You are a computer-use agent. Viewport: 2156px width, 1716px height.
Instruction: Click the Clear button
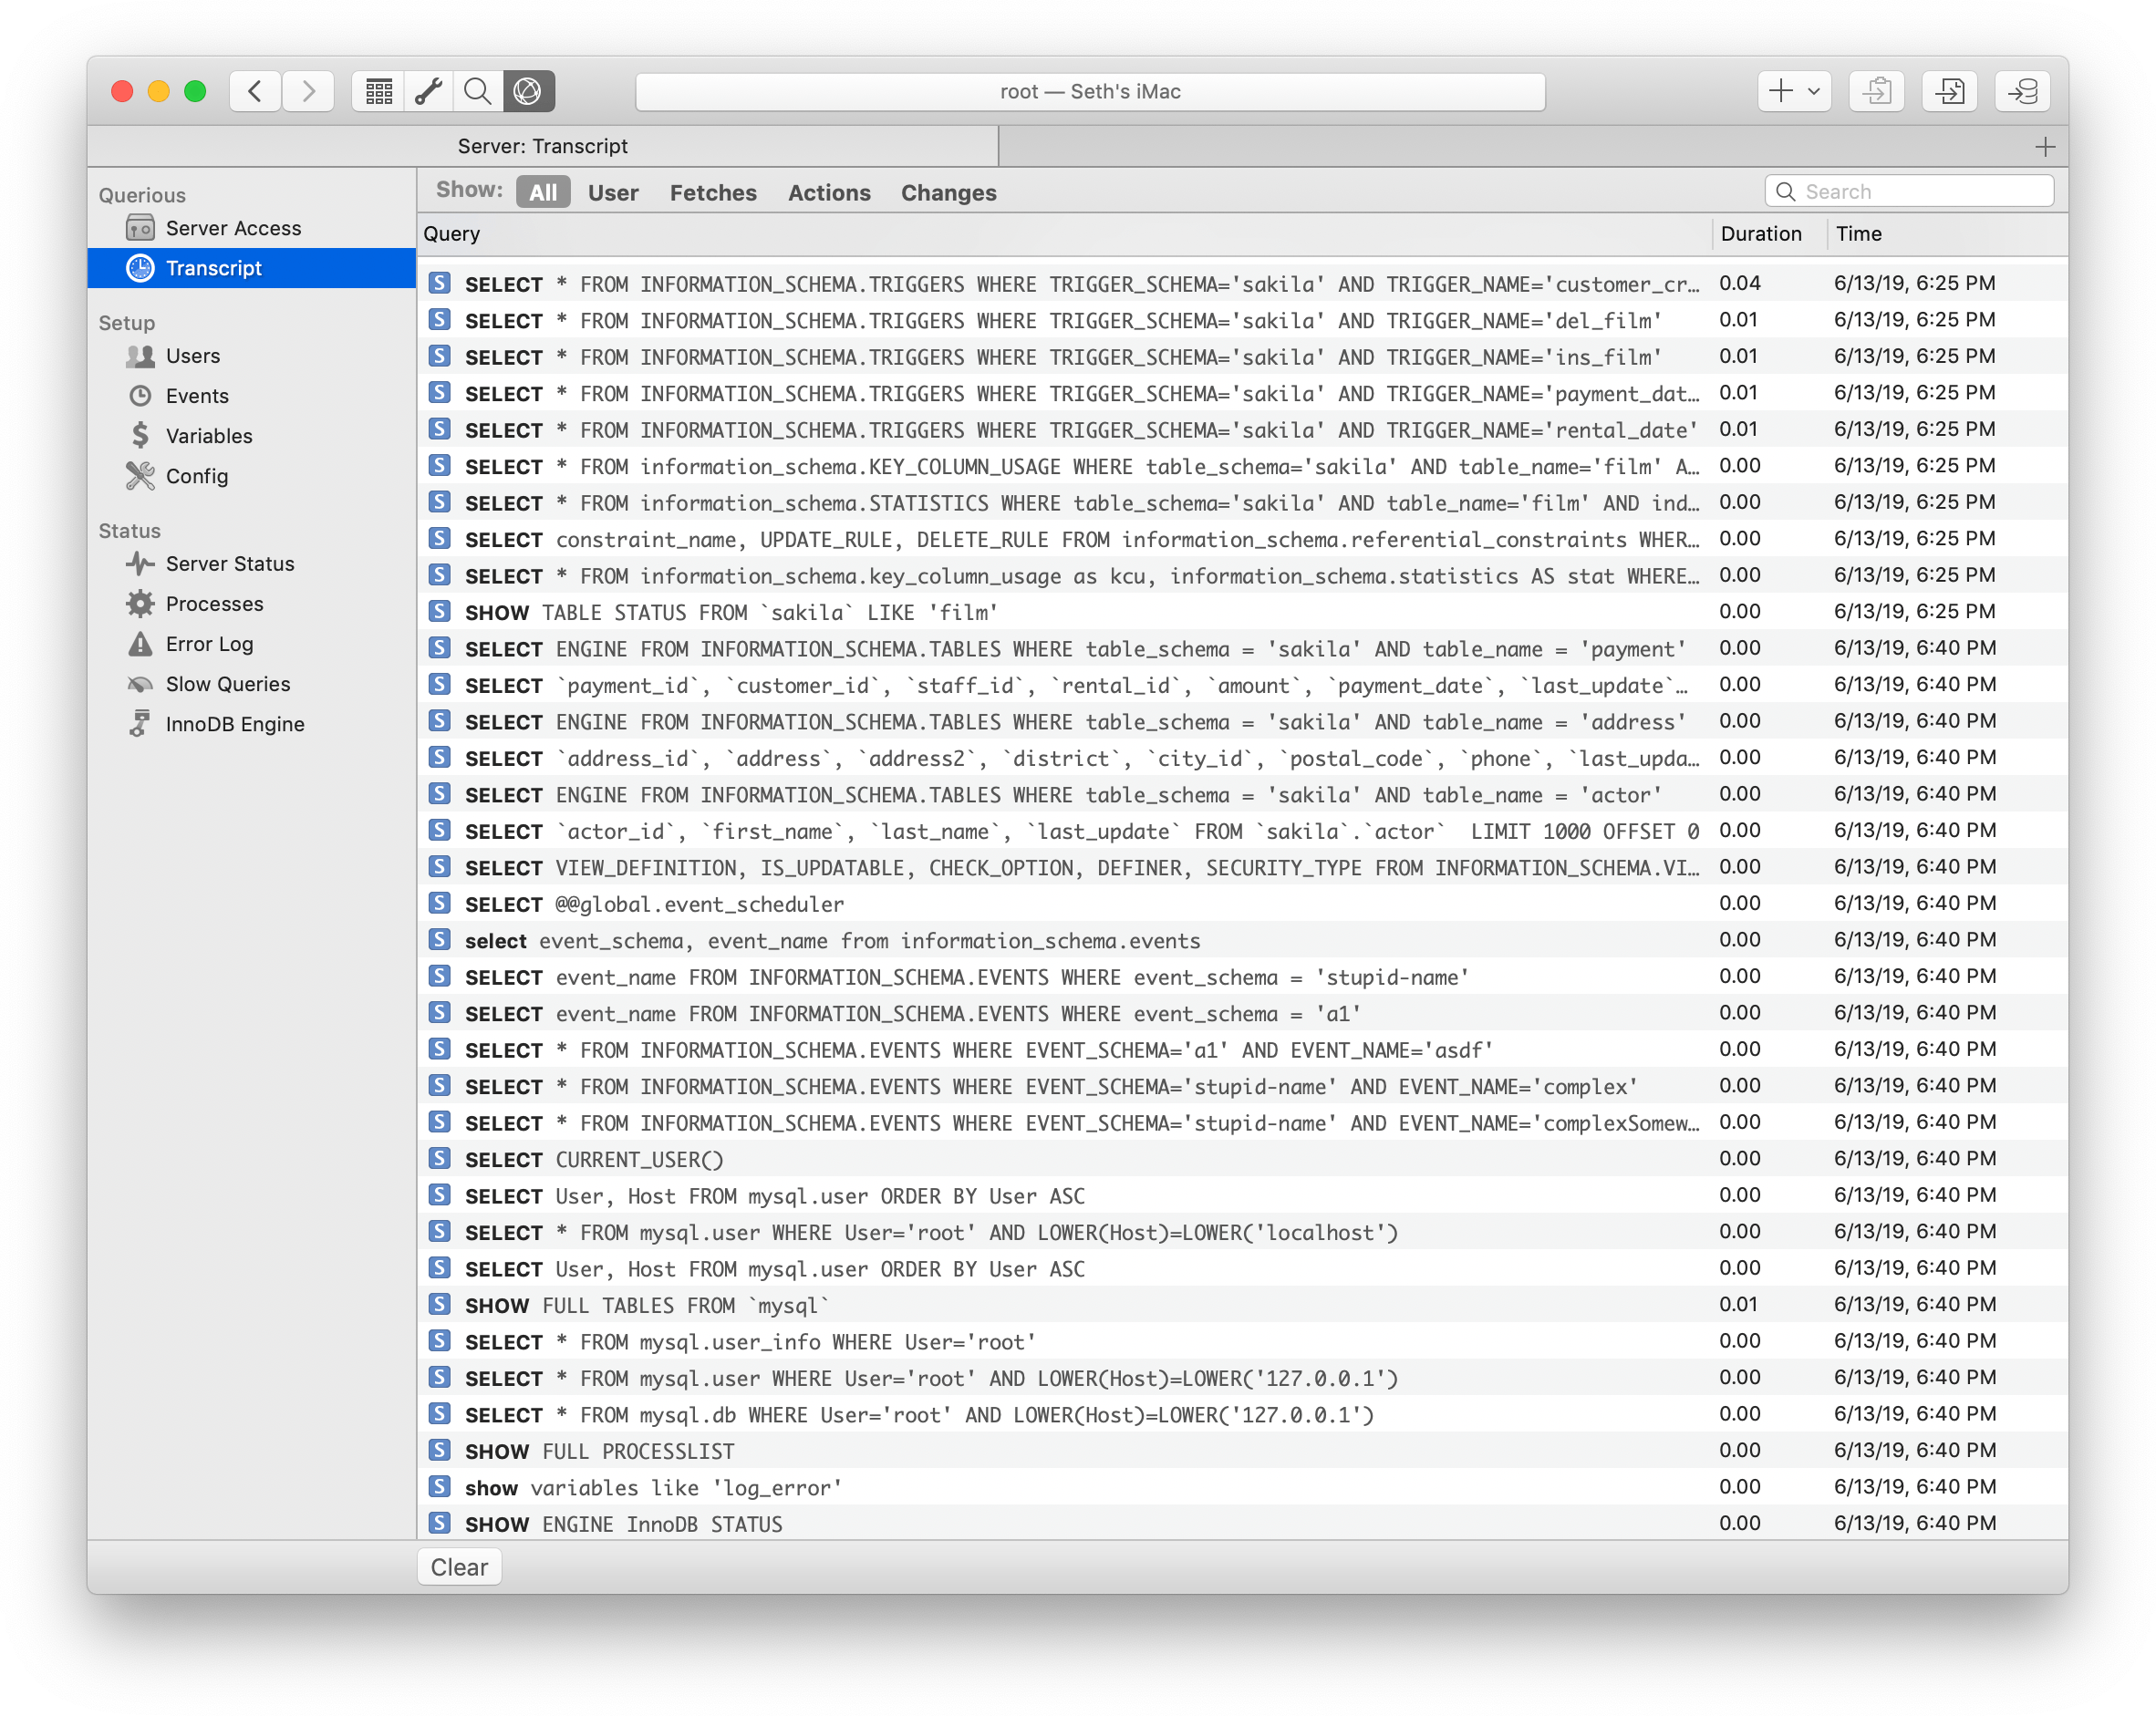pyautogui.click(x=459, y=1567)
